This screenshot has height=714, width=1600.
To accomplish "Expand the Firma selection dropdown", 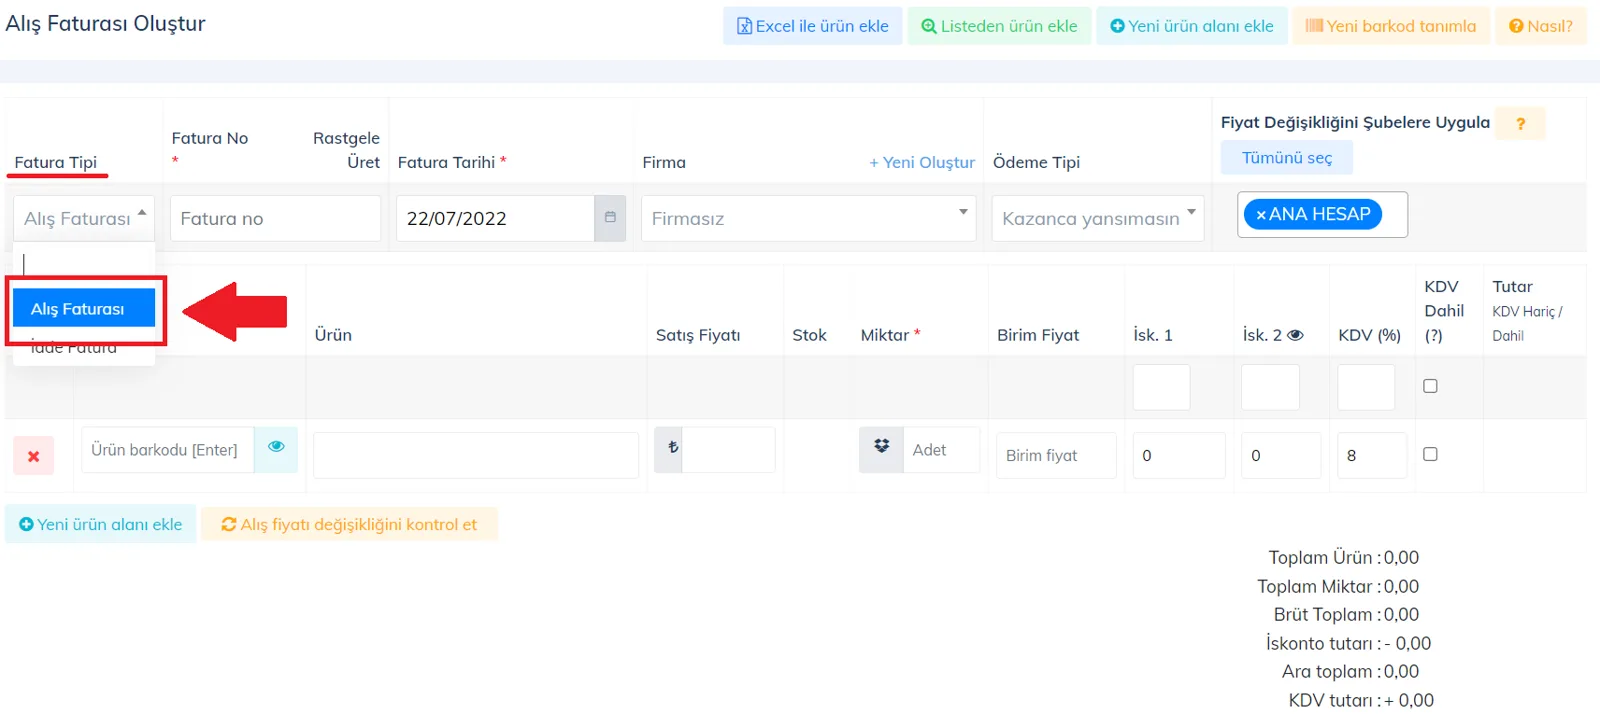I will 808,218.
